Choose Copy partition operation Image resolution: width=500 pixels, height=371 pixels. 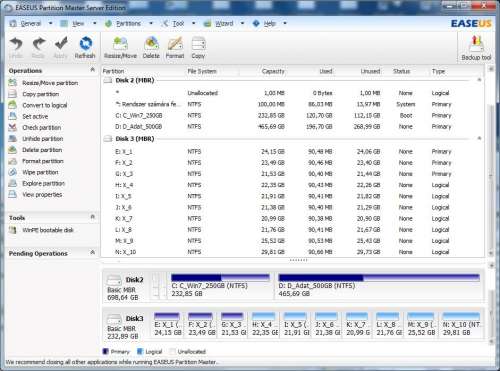click(40, 94)
